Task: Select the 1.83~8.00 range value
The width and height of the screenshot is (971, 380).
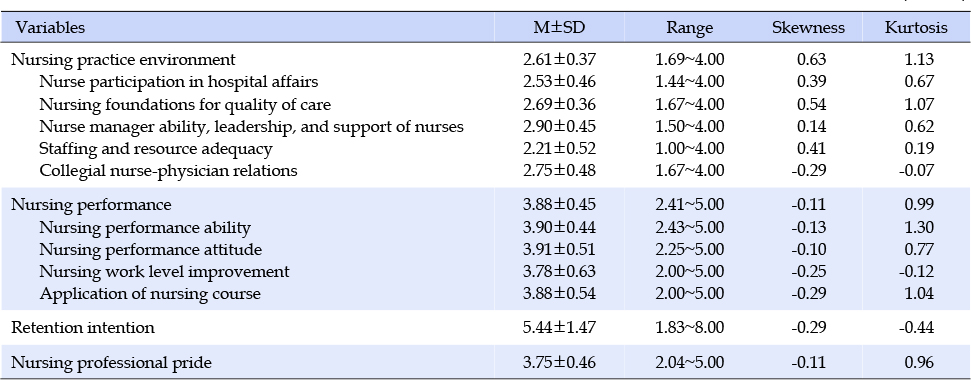Action: (689, 327)
